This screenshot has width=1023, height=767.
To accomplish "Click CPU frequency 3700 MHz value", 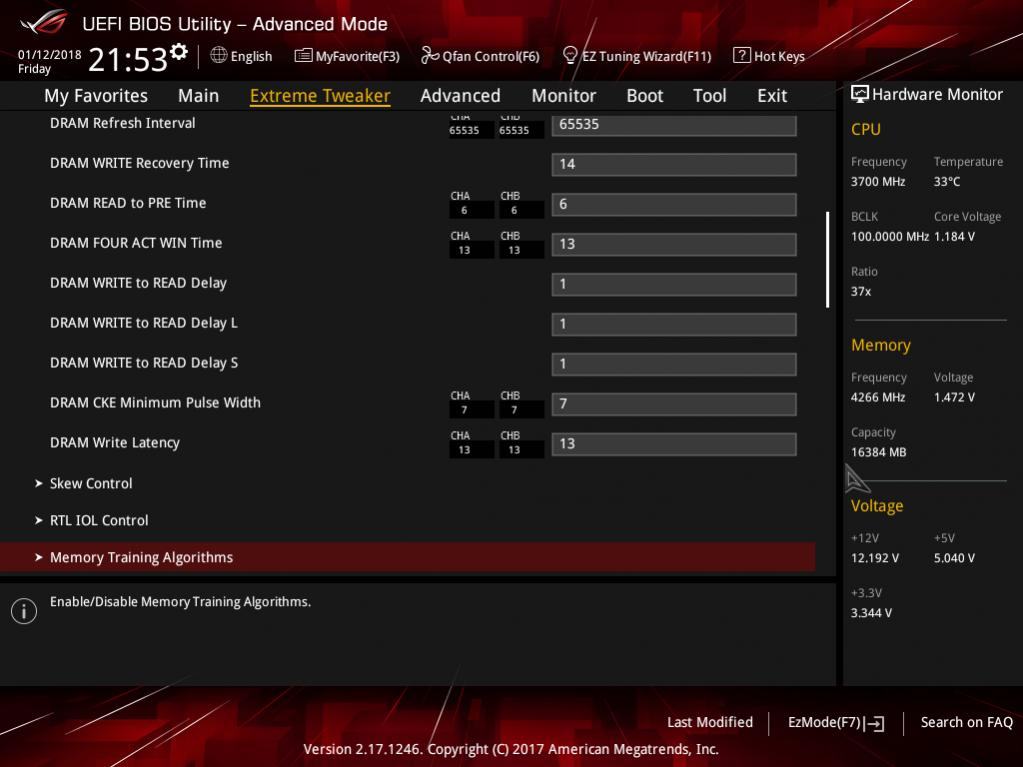I will 878,181.
